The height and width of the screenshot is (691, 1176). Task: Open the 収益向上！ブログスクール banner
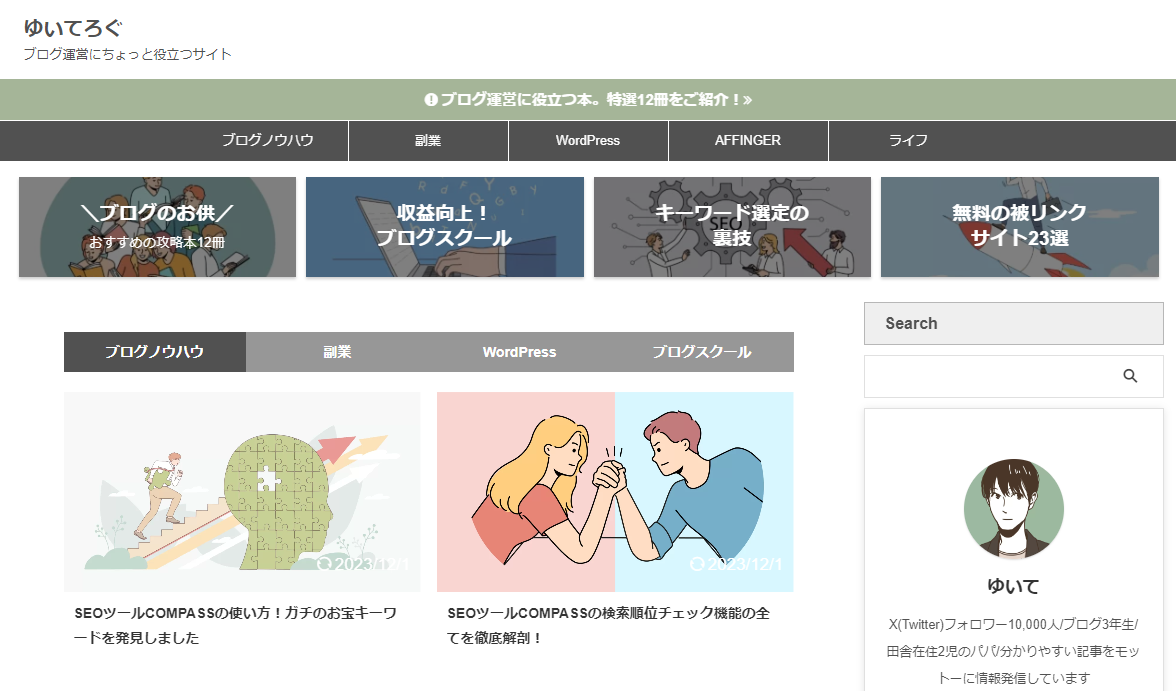coord(444,226)
